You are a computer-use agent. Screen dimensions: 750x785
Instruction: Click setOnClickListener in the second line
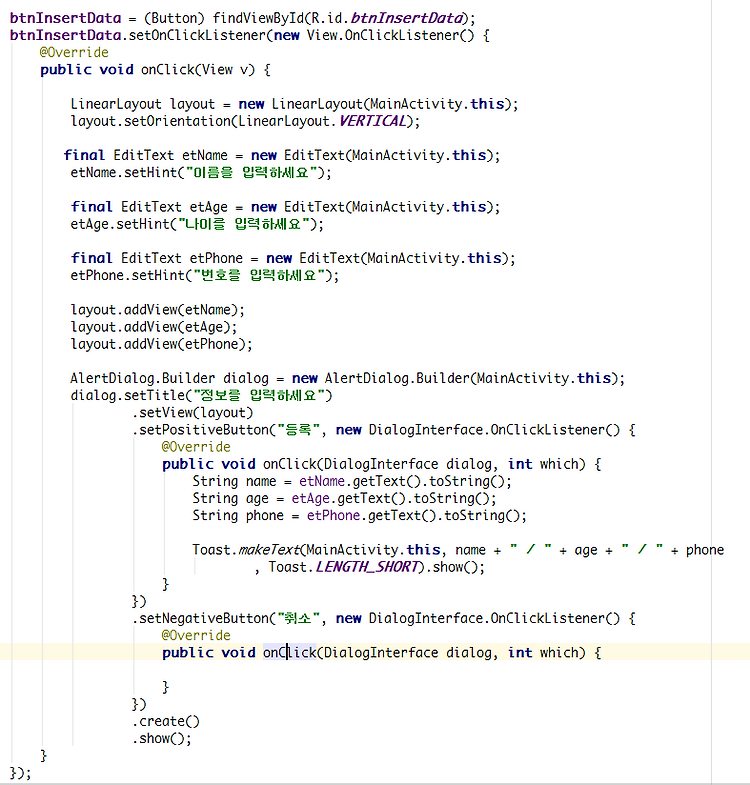pyautogui.click(x=197, y=36)
